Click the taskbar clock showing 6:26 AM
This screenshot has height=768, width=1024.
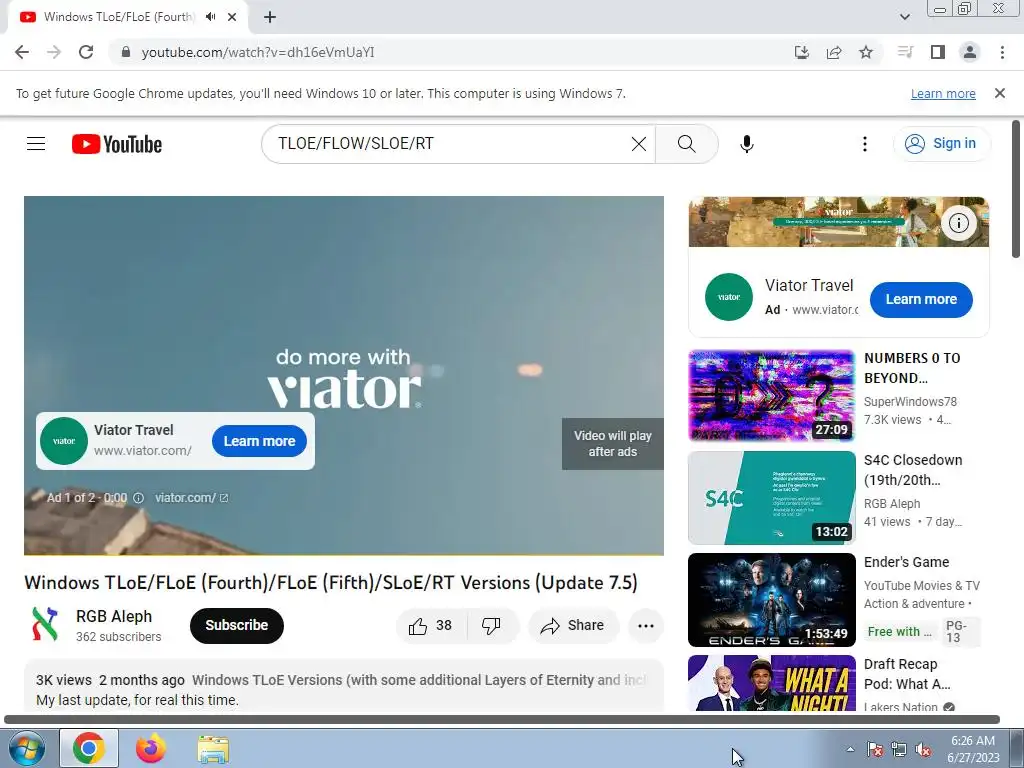point(973,749)
